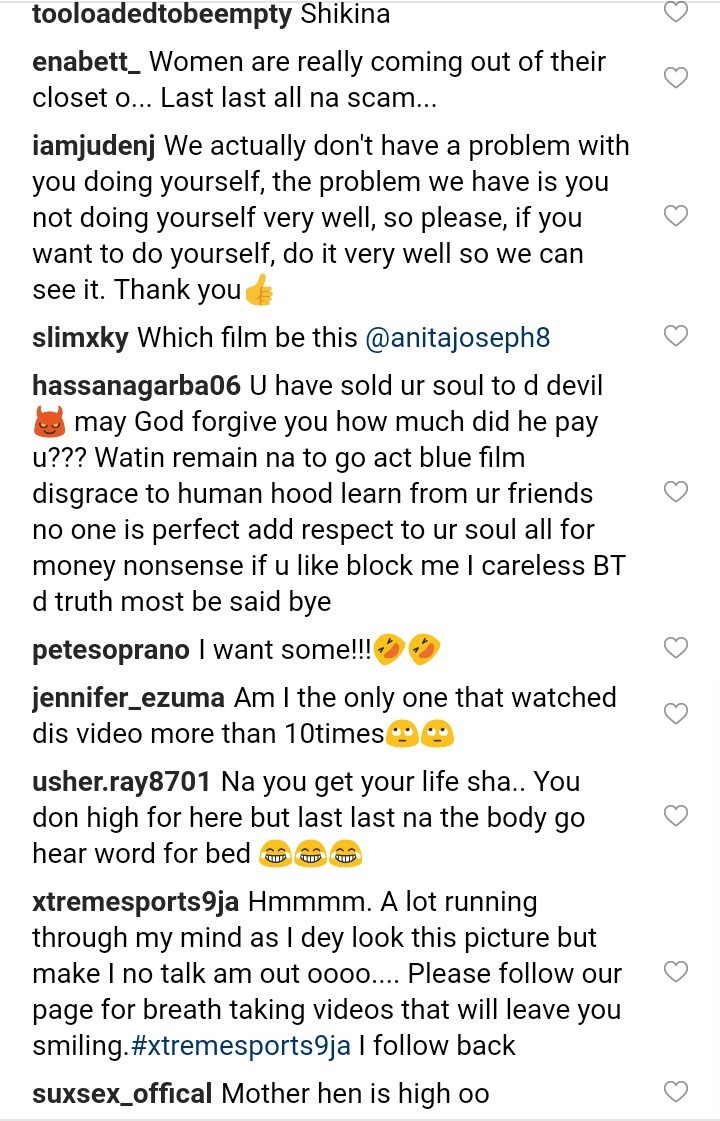Tap the username enabett_
The width and height of the screenshot is (720, 1121).
point(86,62)
